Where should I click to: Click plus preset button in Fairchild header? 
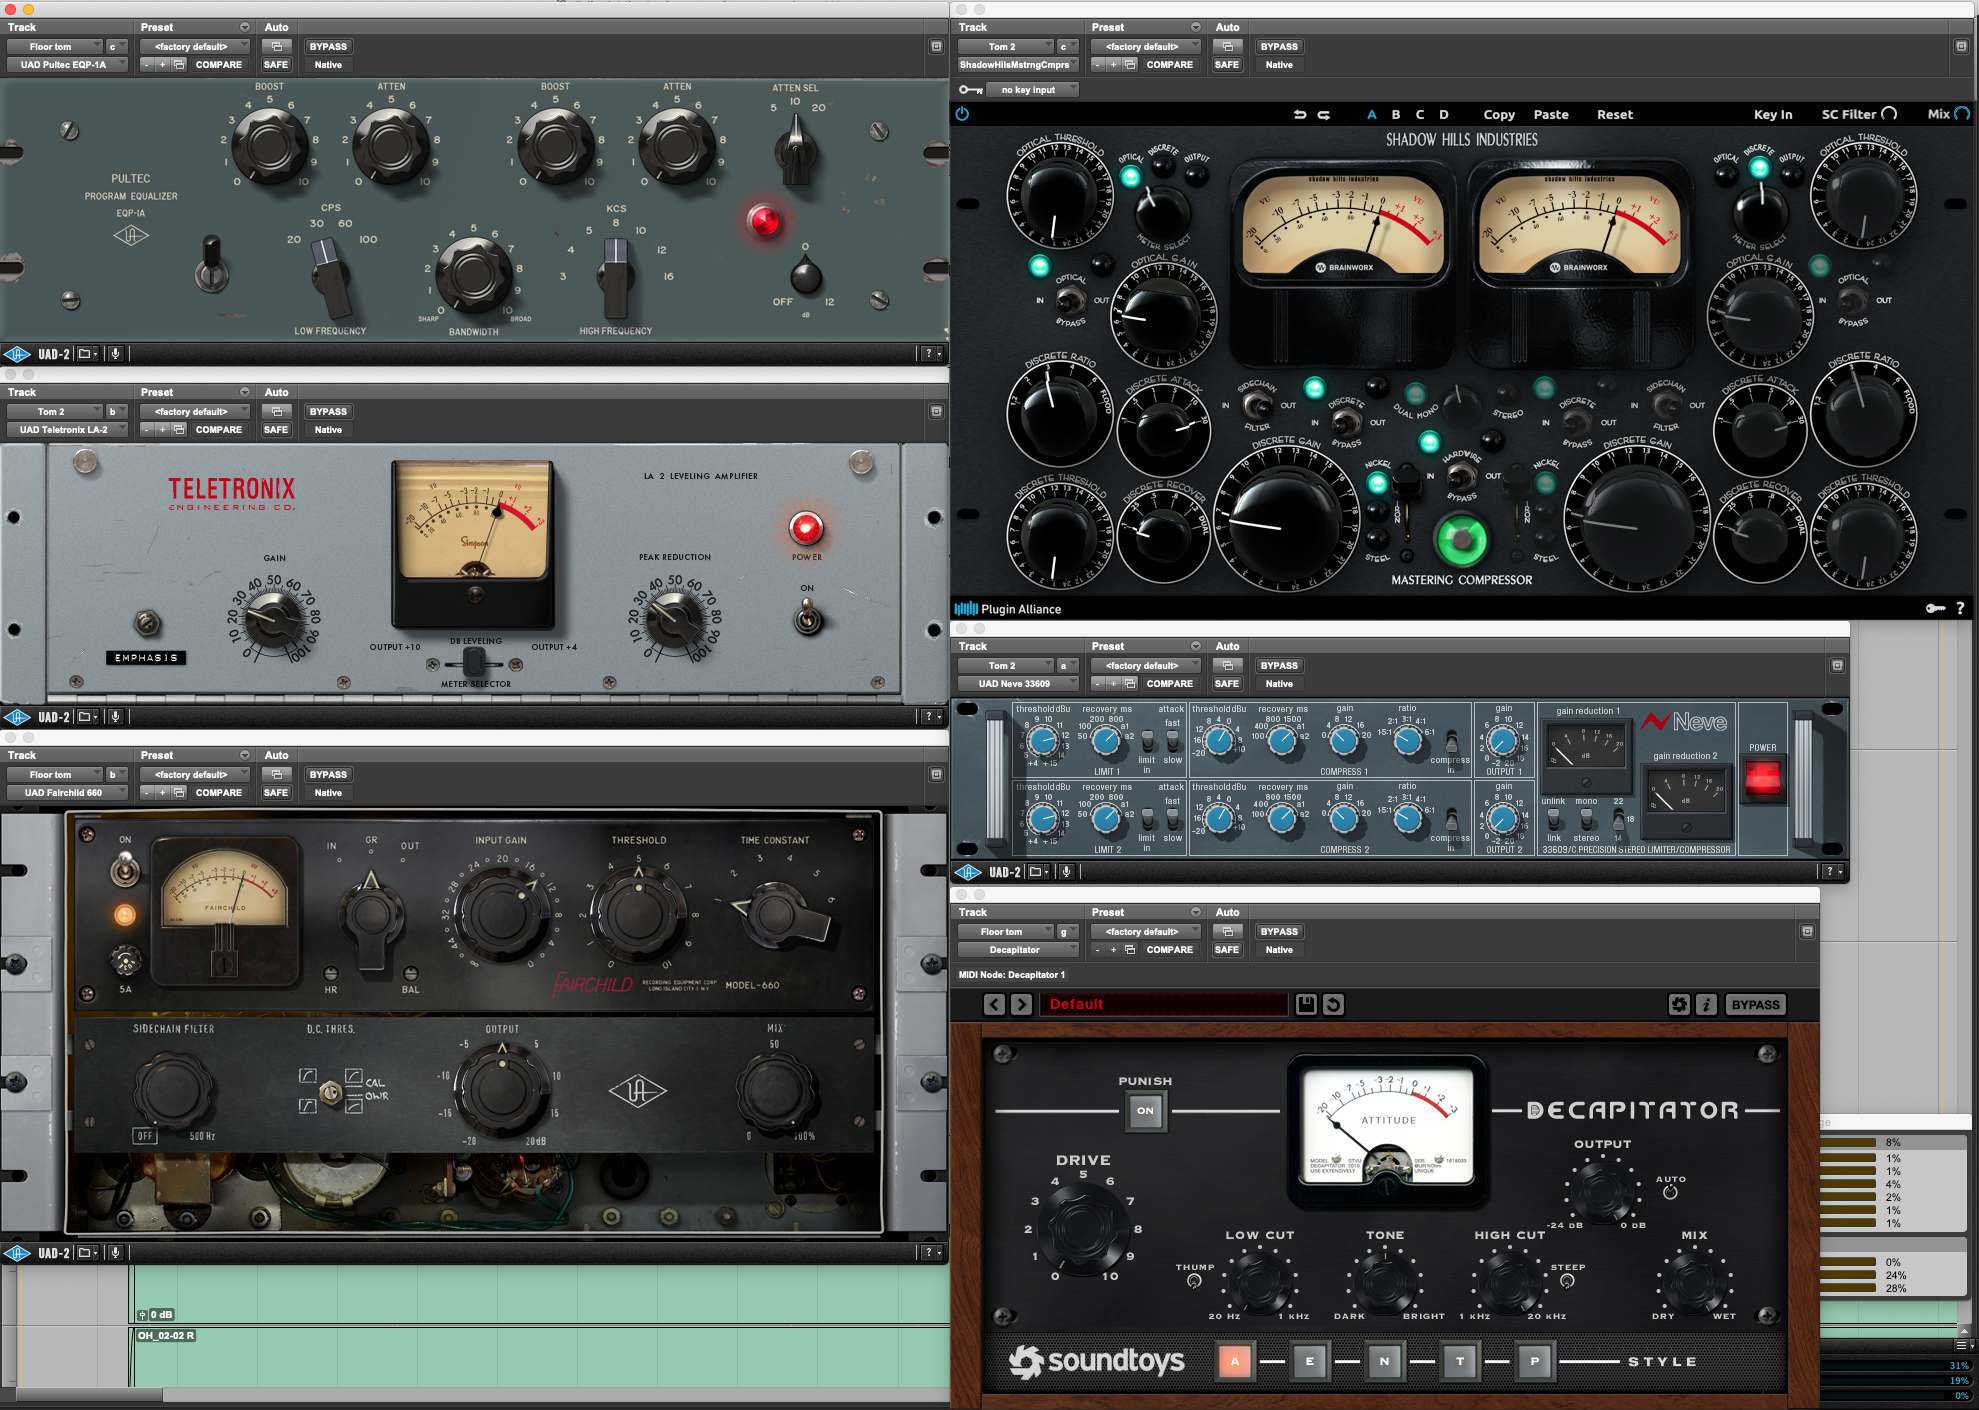click(x=162, y=792)
